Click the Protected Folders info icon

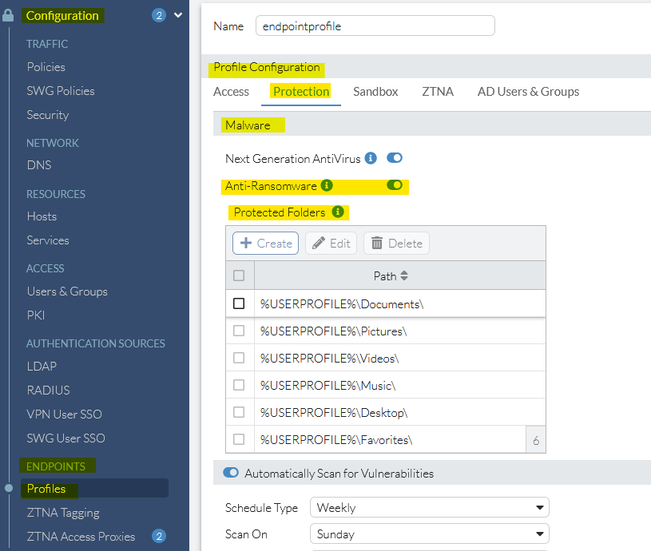coord(338,212)
